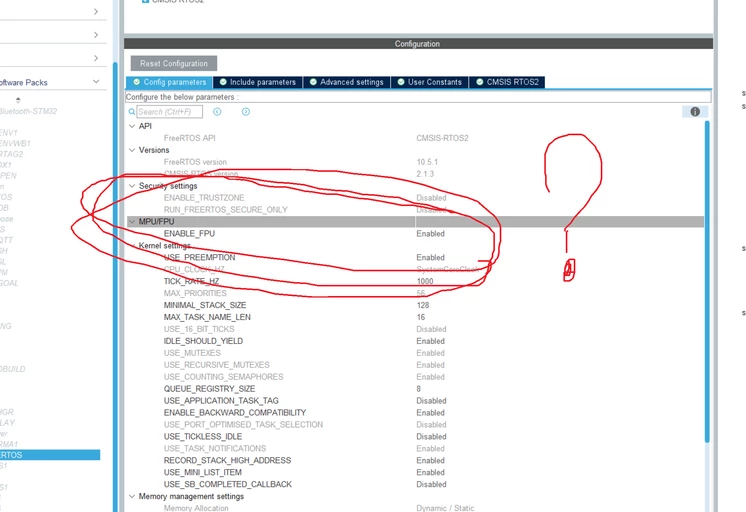The height and width of the screenshot is (512, 746).
Task: Click the Reset Configuration button
Action: [174, 63]
